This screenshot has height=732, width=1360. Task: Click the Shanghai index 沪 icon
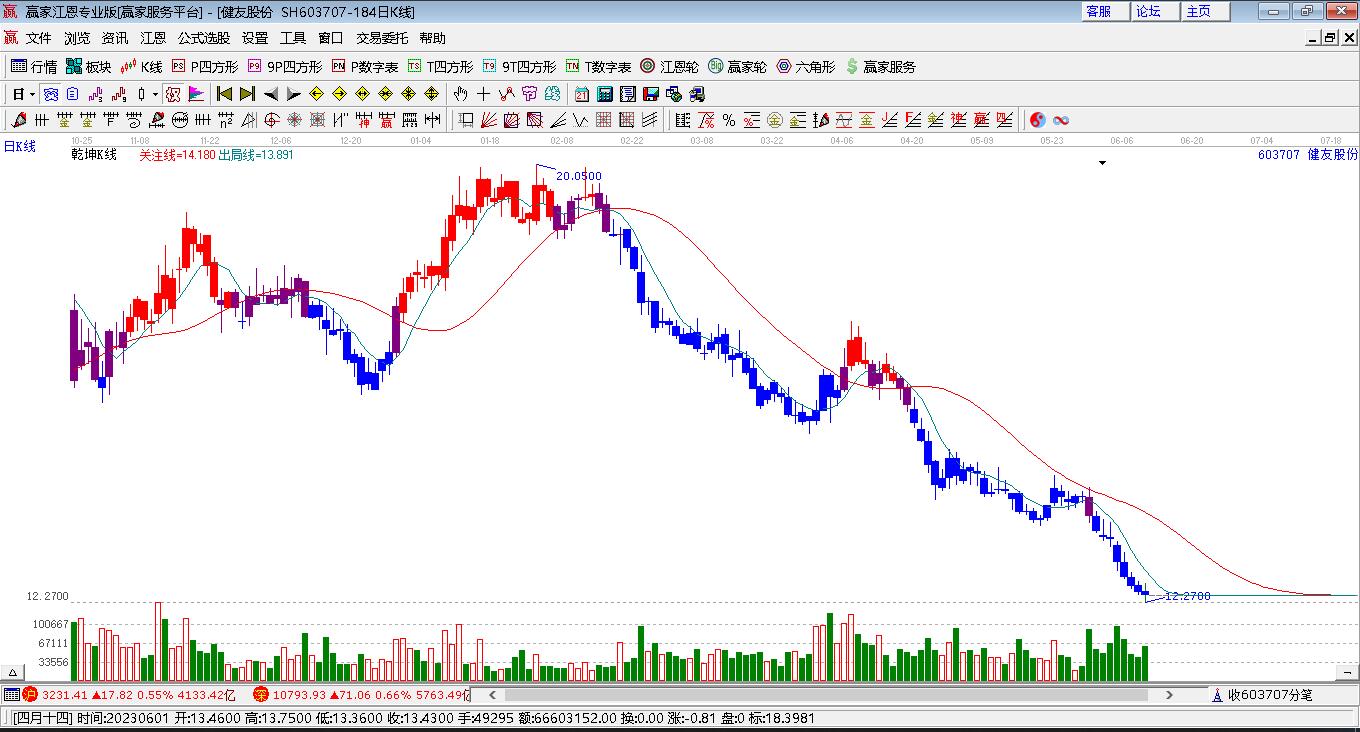(30, 694)
